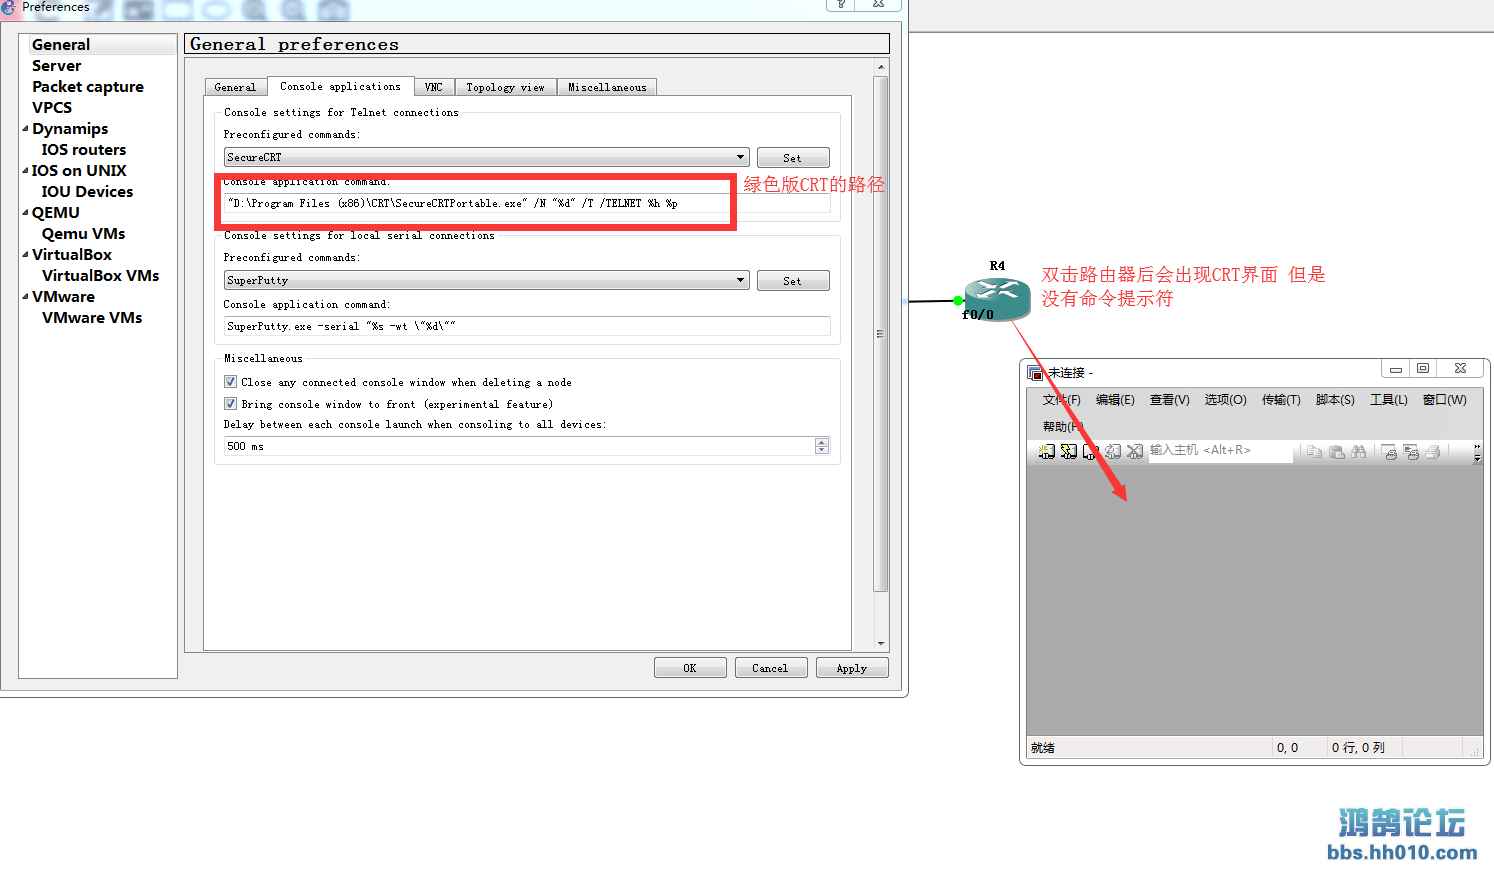This screenshot has height=880, width=1494.
Task: Collapse the VMware tree node
Action: pos(25,296)
